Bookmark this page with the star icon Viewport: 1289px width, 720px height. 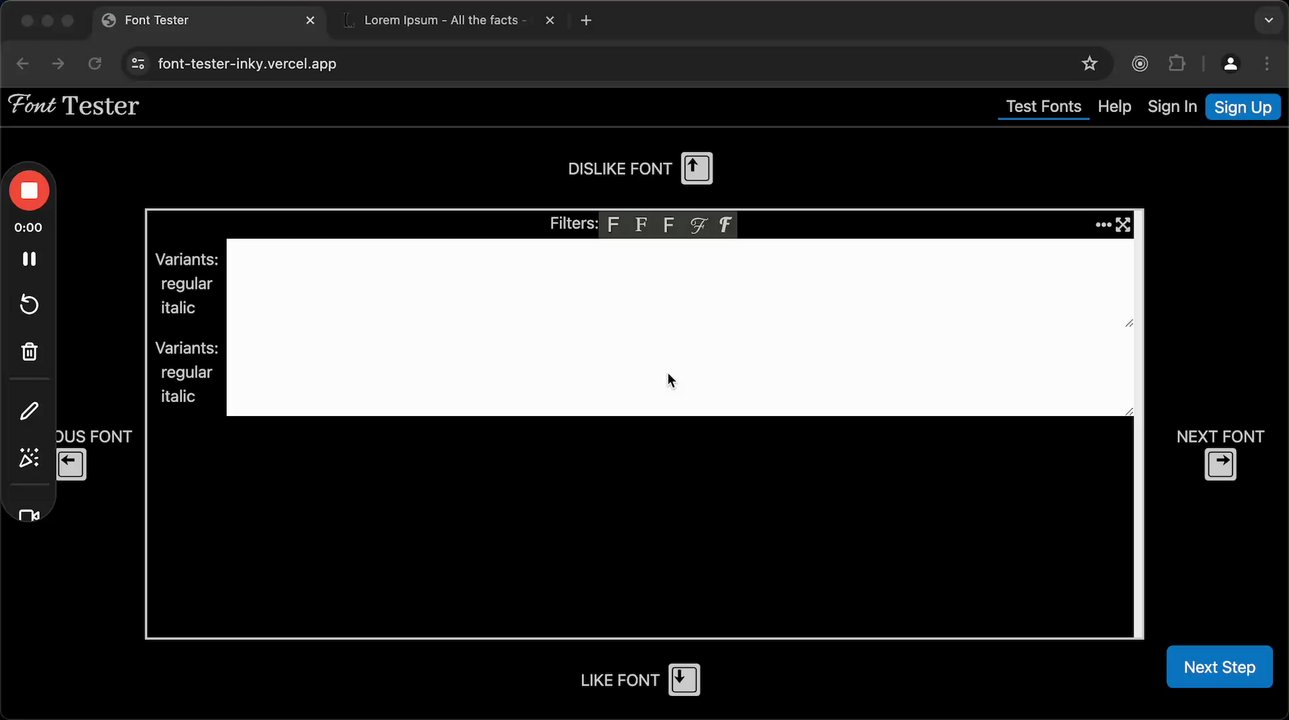tap(1090, 63)
